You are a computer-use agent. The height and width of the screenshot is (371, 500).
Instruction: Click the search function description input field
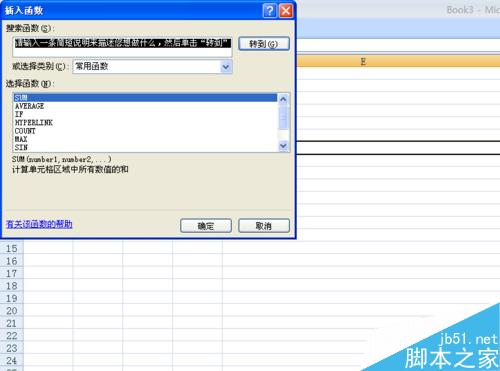coord(122,47)
